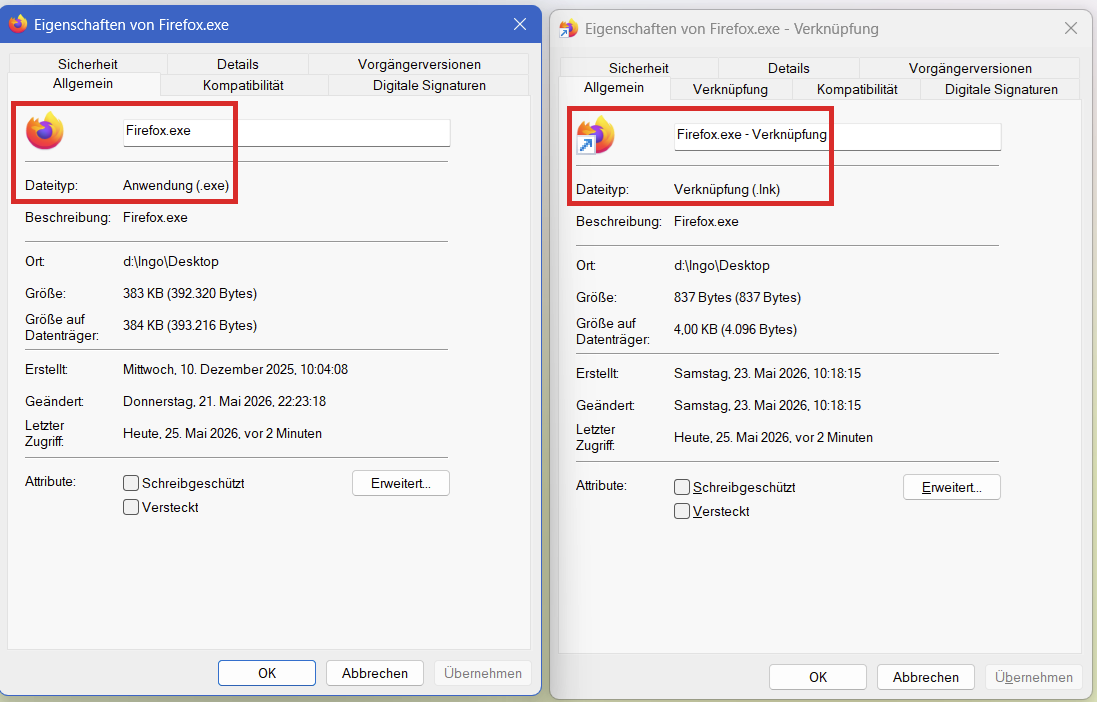Open Erweitert... attributes for the shortcut
Image resolution: width=1097 pixels, height=702 pixels.
(951, 487)
